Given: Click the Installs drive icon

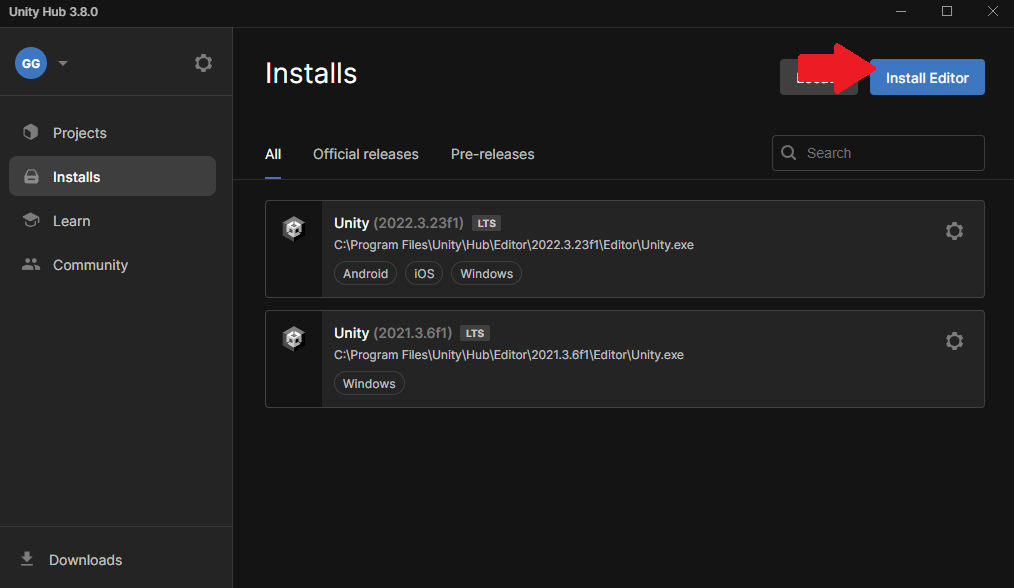Looking at the screenshot, I should [x=31, y=177].
